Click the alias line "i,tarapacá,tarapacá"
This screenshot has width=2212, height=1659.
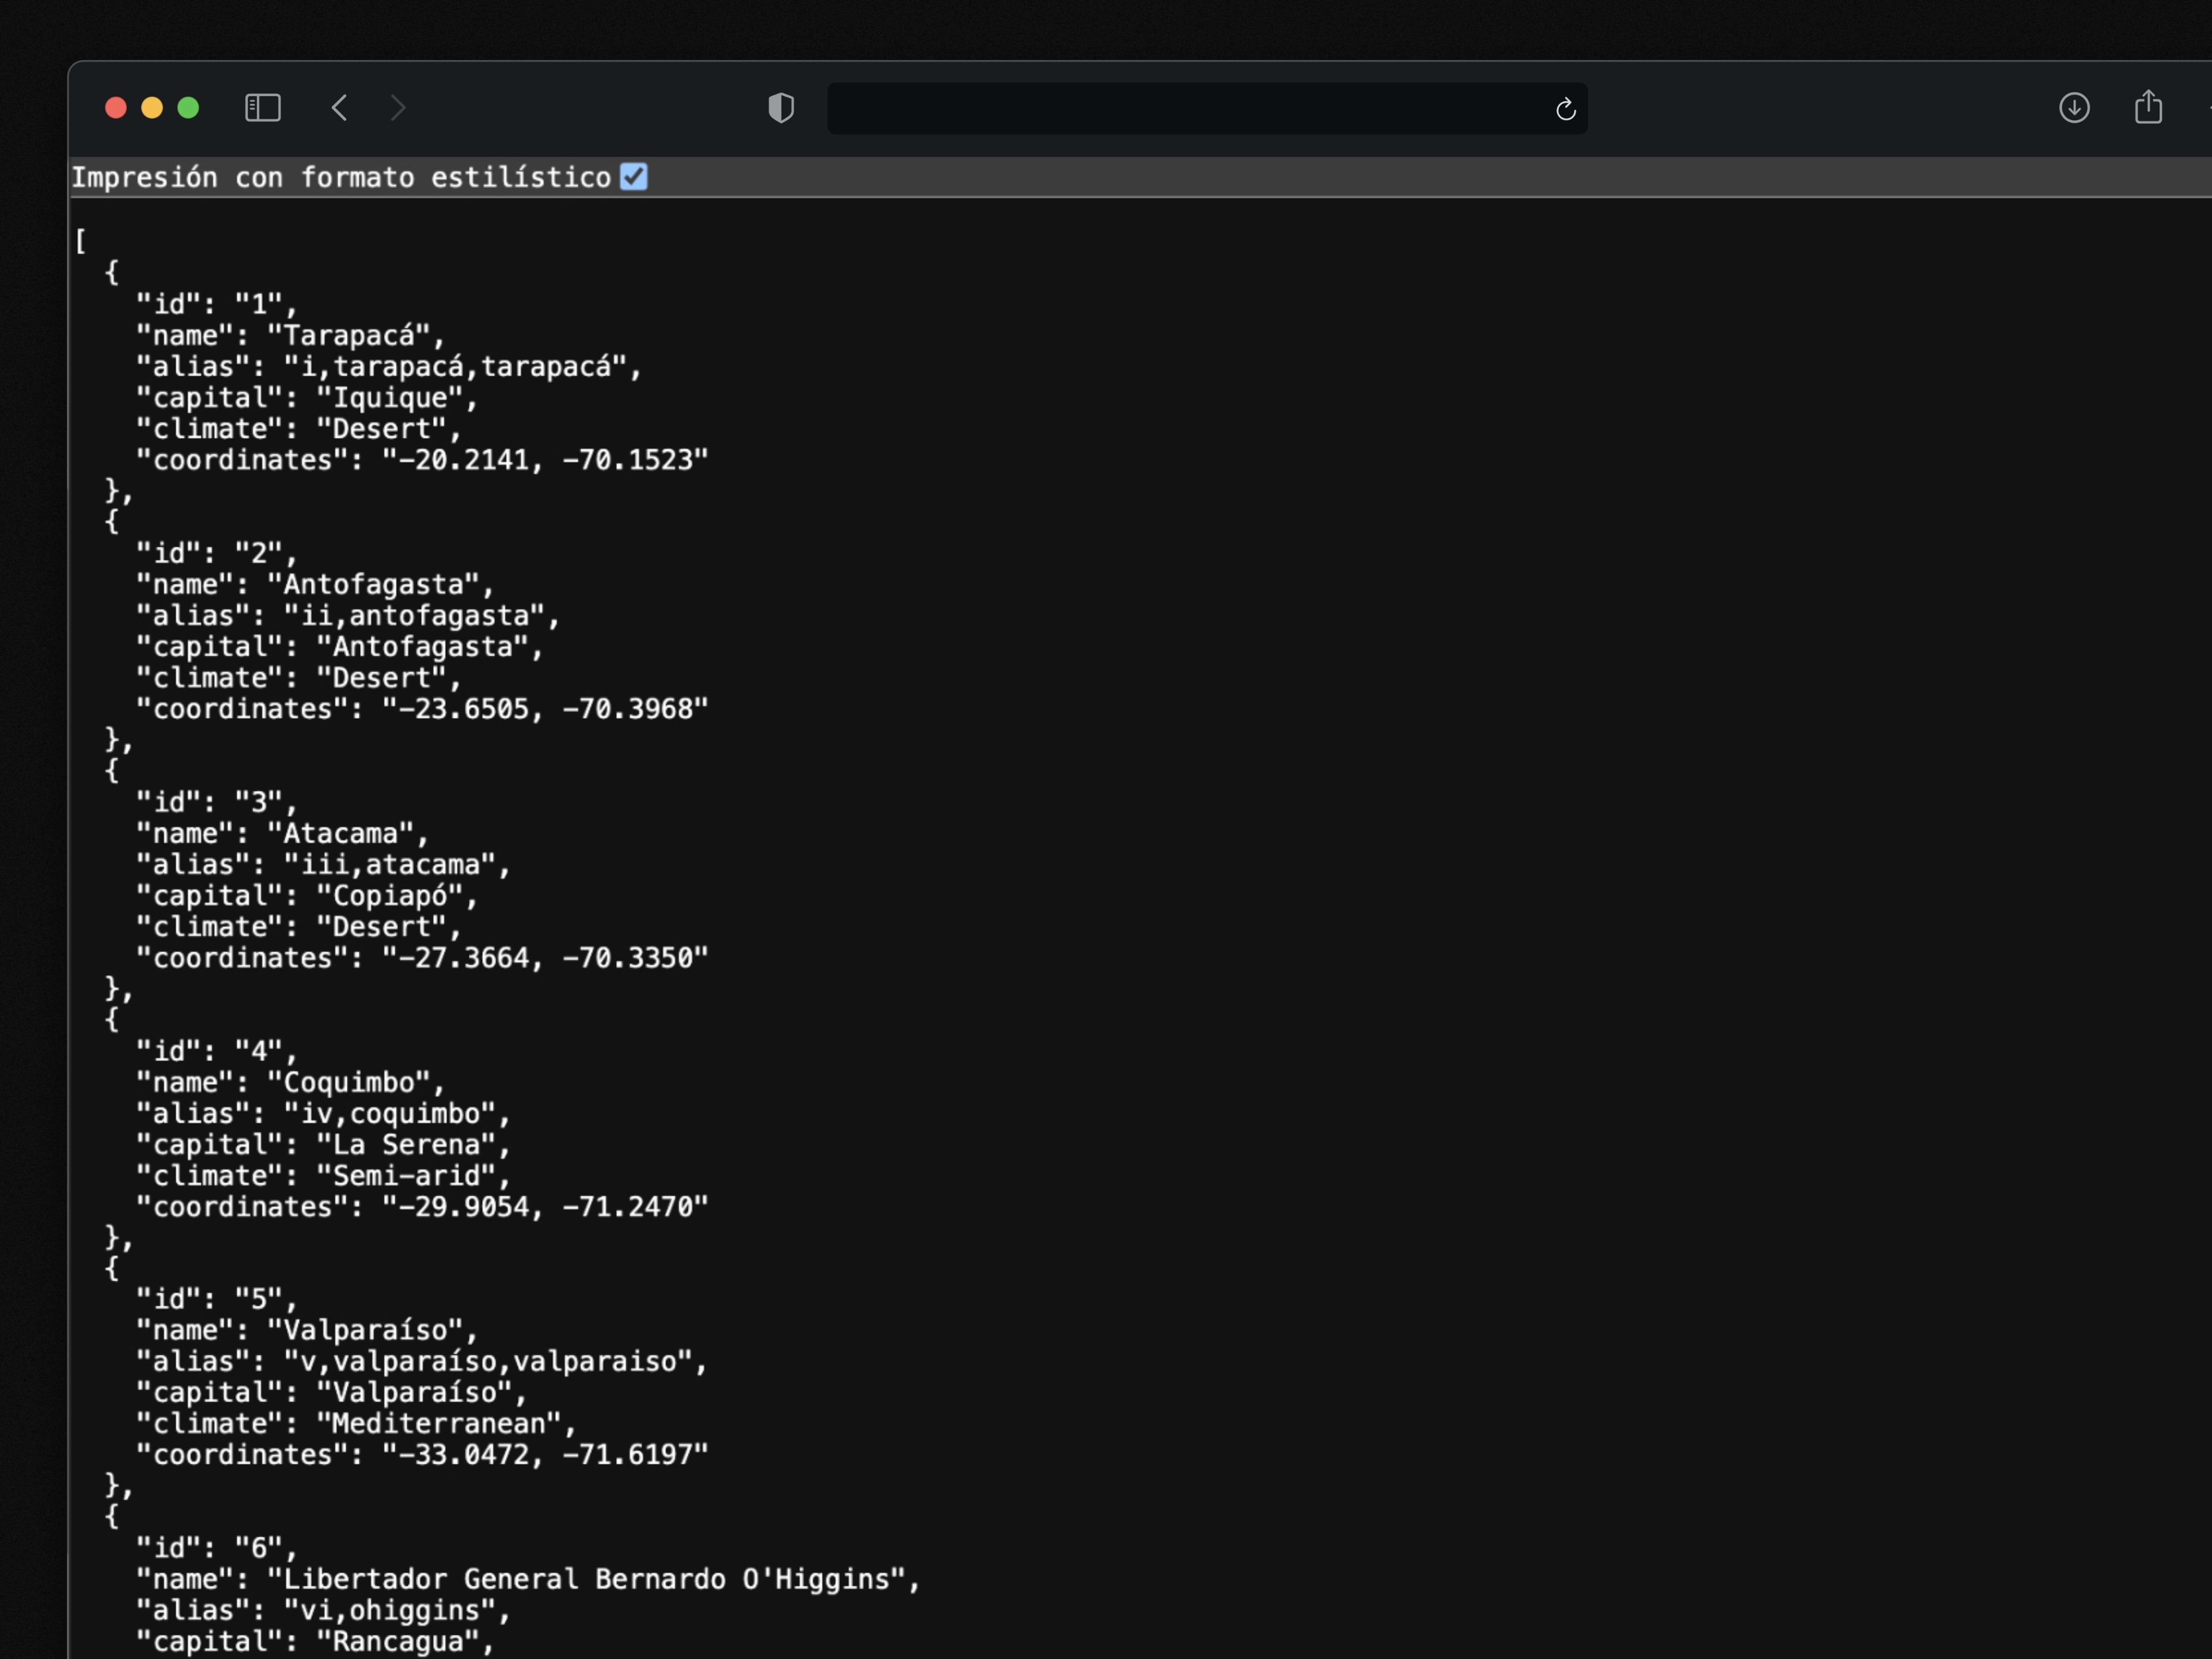[389, 366]
